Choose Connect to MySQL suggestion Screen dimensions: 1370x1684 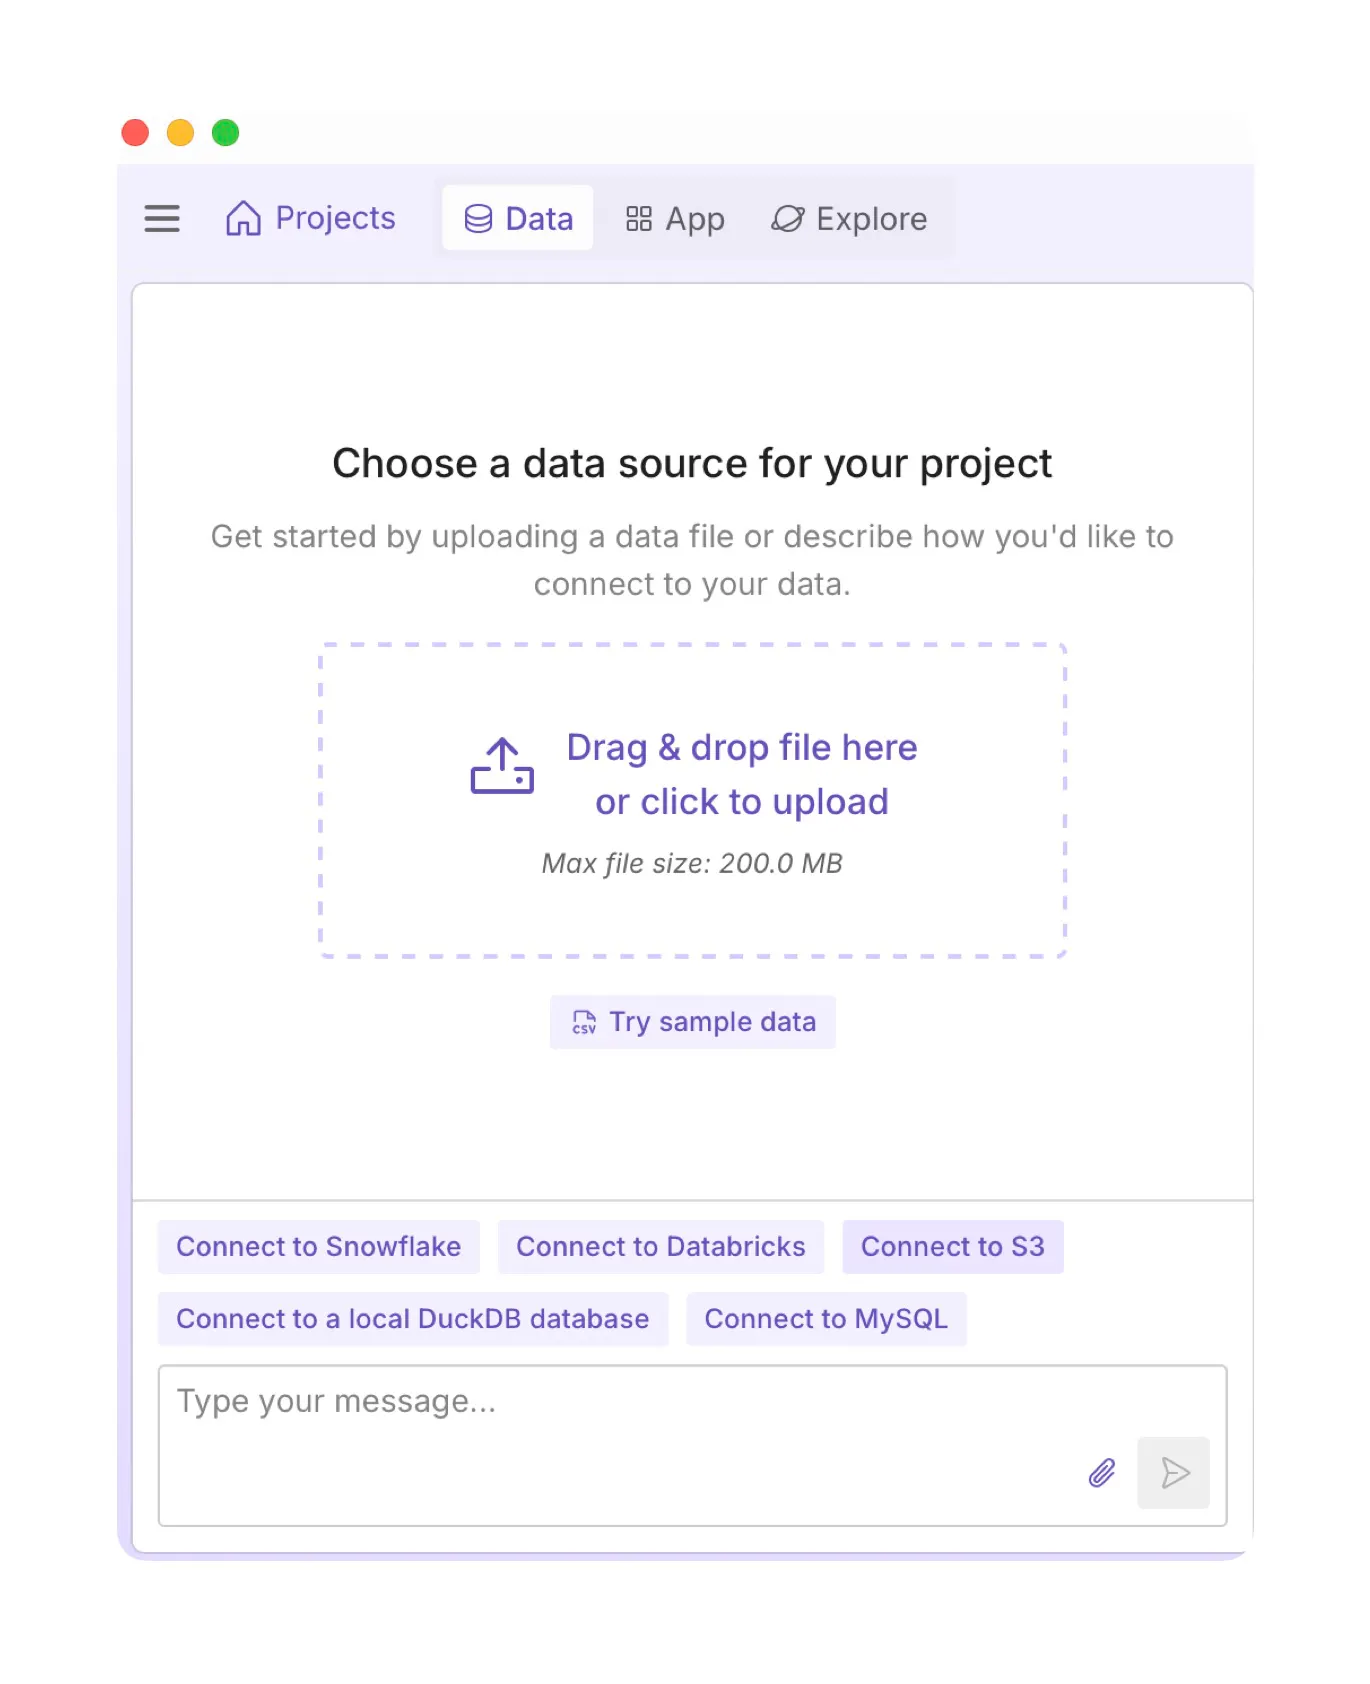(x=826, y=1319)
